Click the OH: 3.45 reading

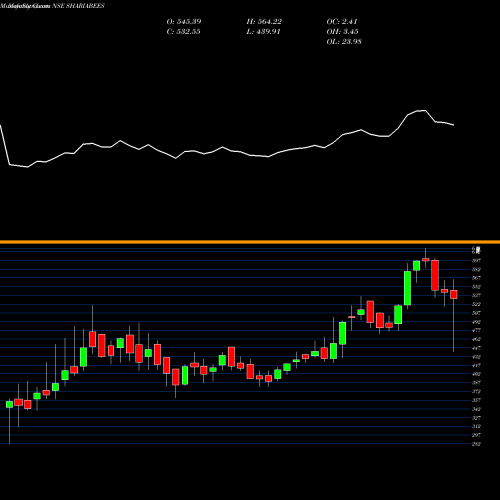(x=342, y=32)
